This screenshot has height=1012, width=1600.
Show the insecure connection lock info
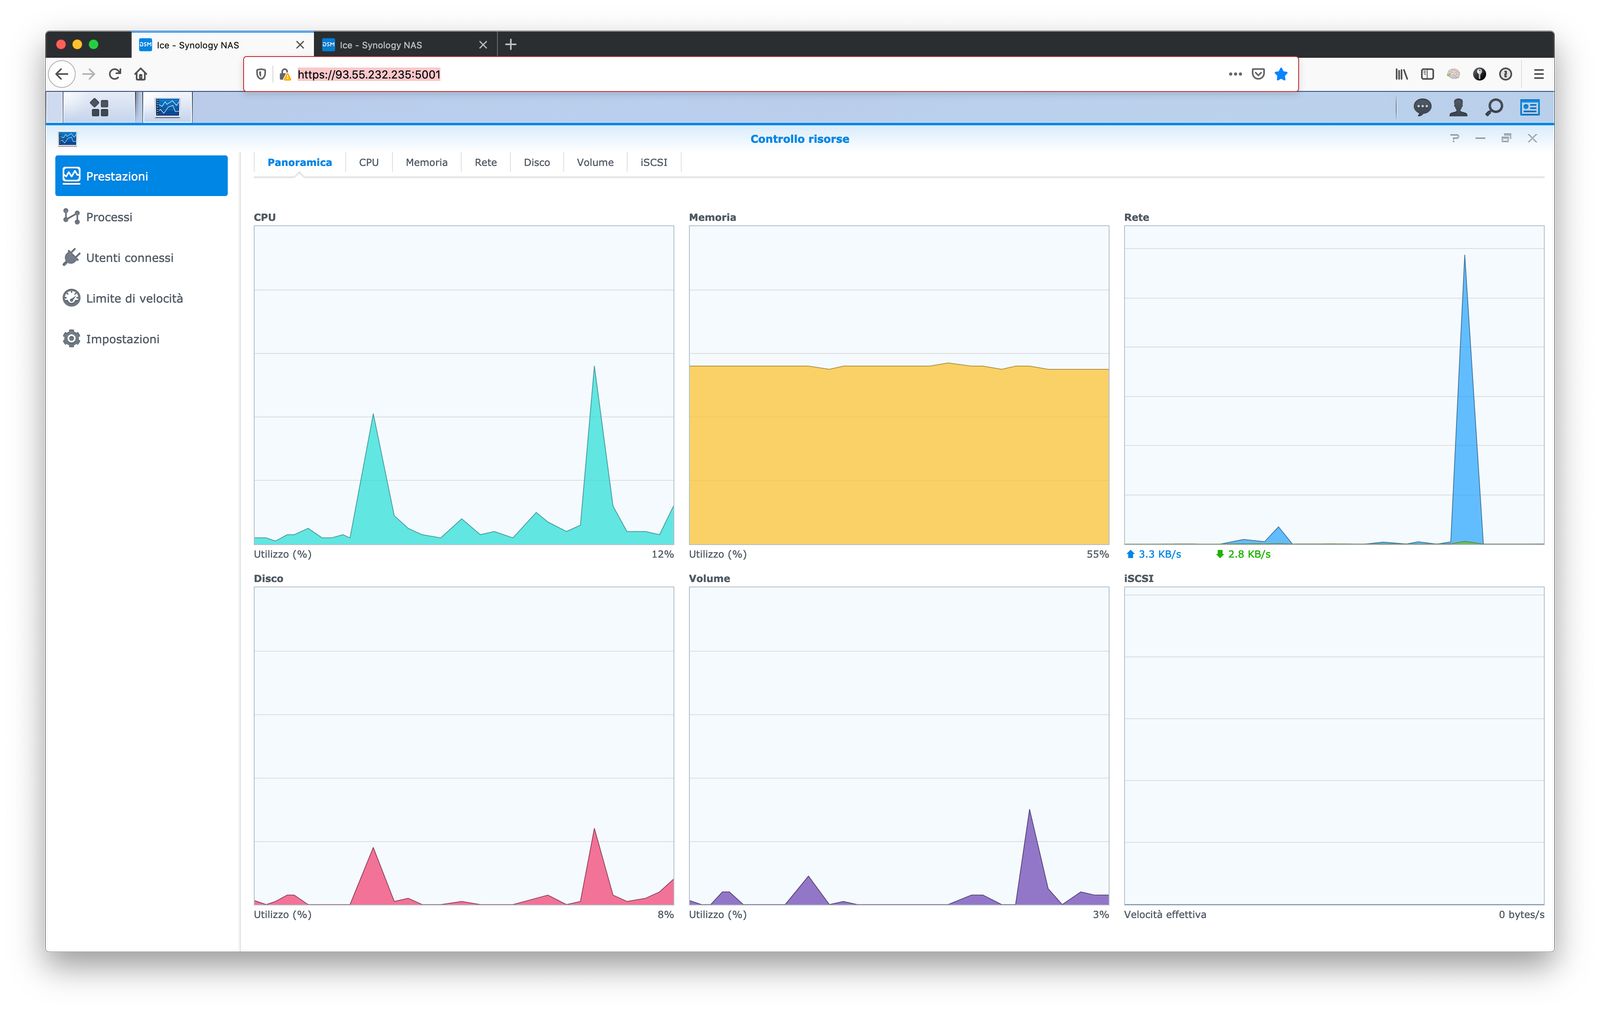[285, 74]
